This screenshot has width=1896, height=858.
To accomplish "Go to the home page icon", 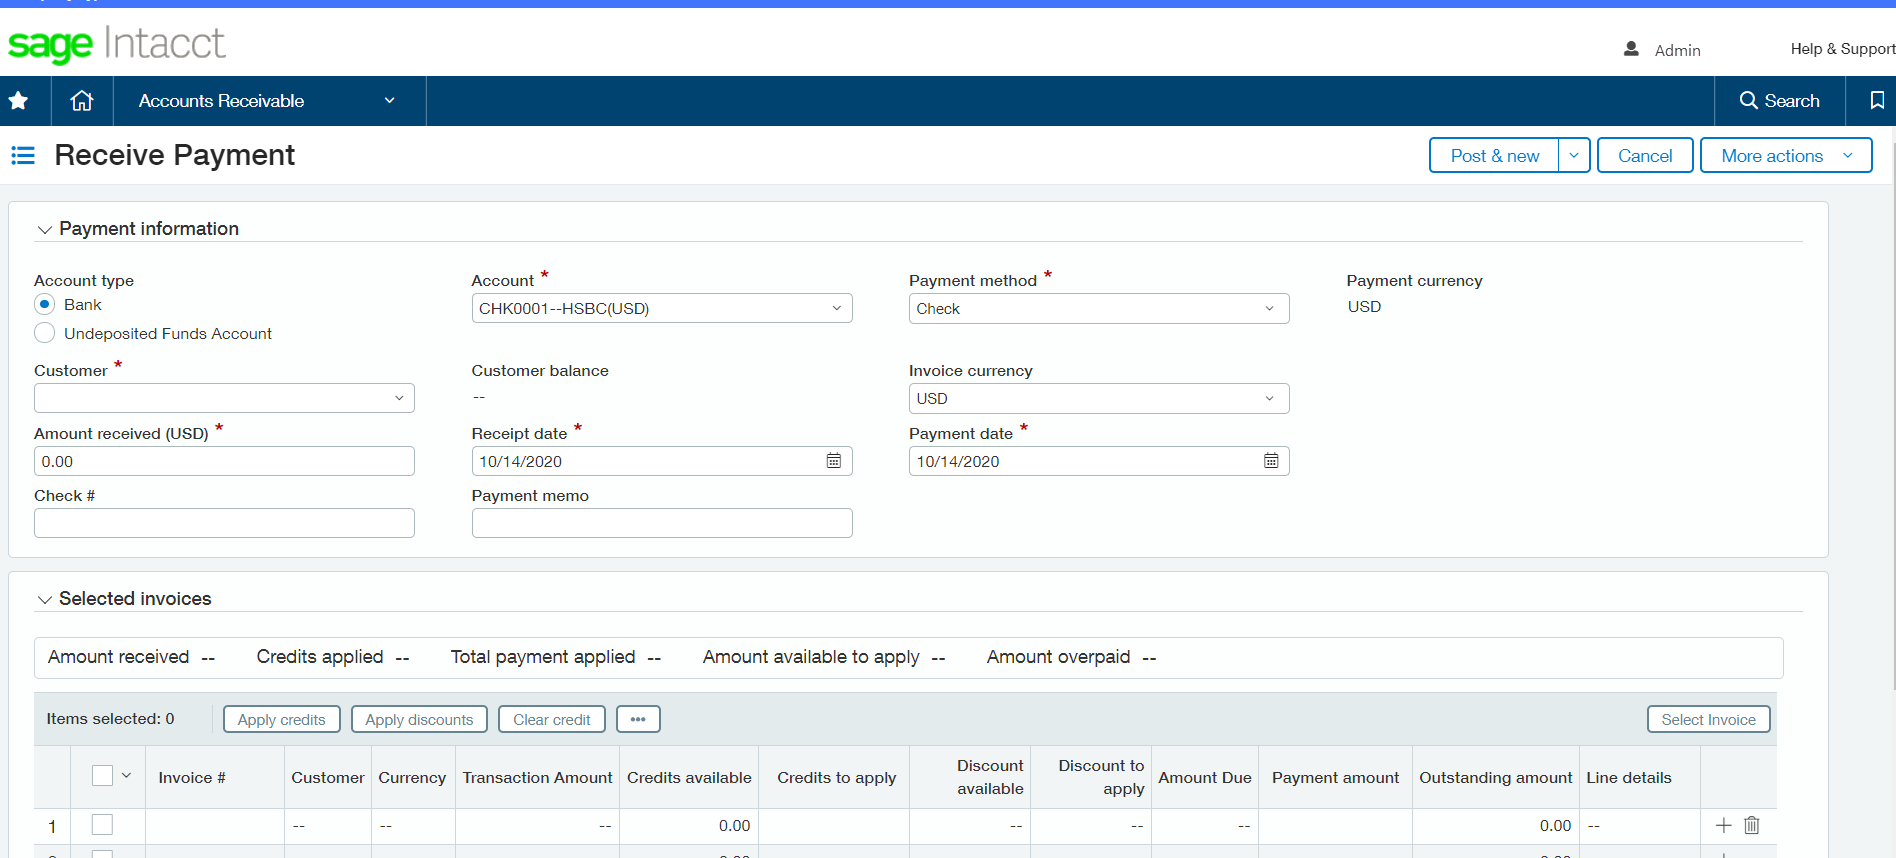I will click(82, 101).
